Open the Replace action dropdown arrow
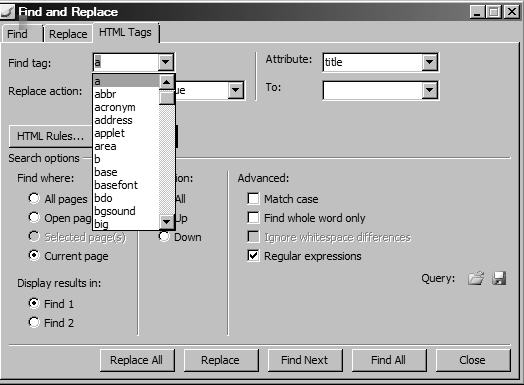This screenshot has height=385, width=524. (x=236, y=90)
